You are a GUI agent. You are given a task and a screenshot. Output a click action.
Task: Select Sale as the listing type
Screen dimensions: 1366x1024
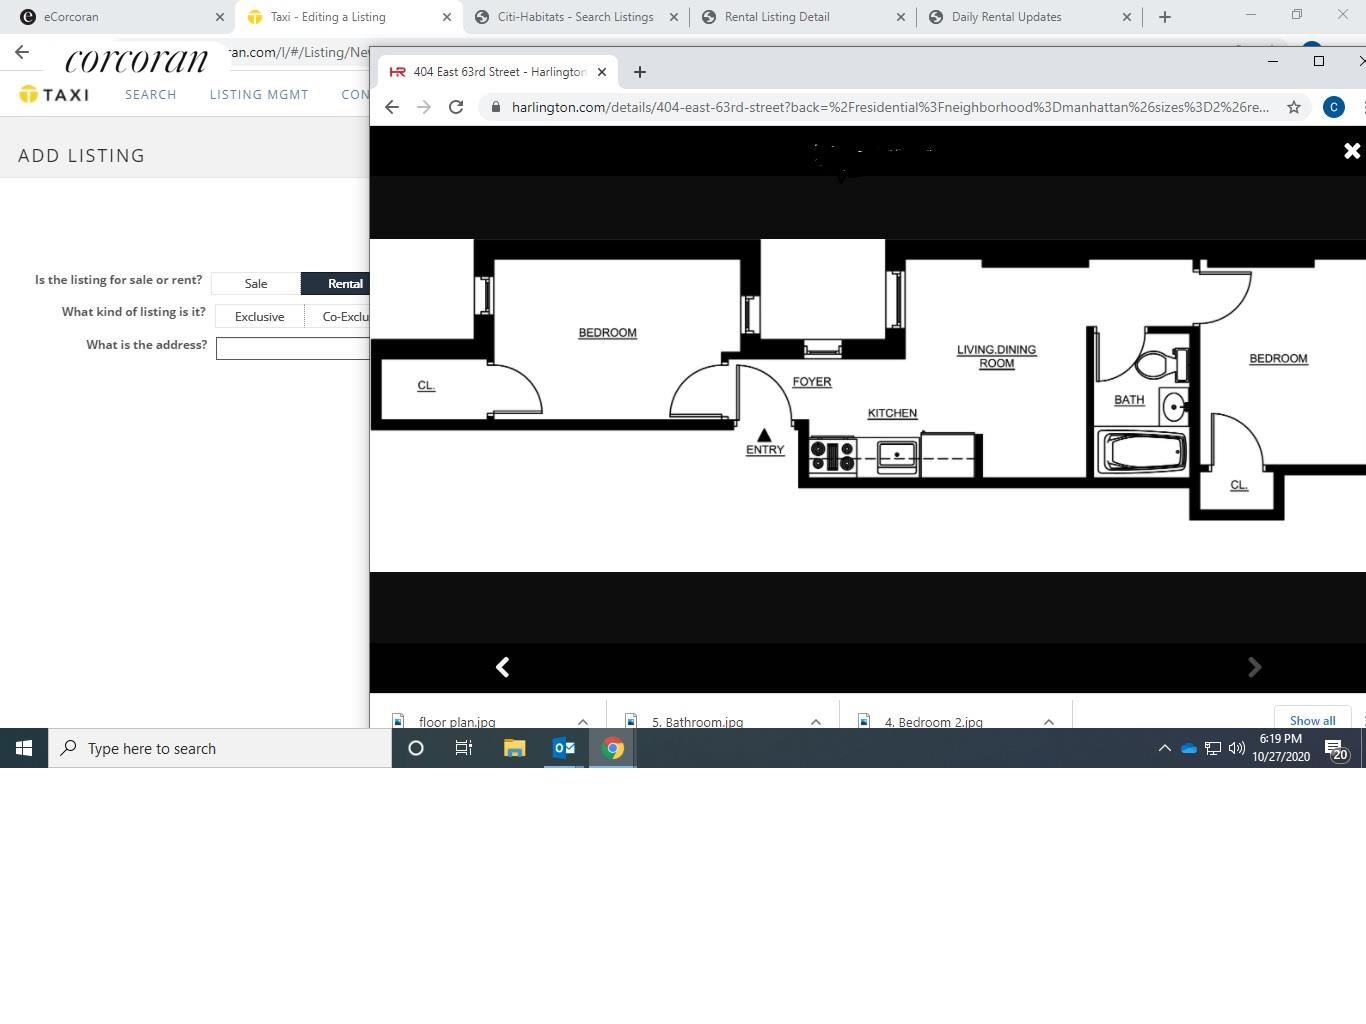256,284
